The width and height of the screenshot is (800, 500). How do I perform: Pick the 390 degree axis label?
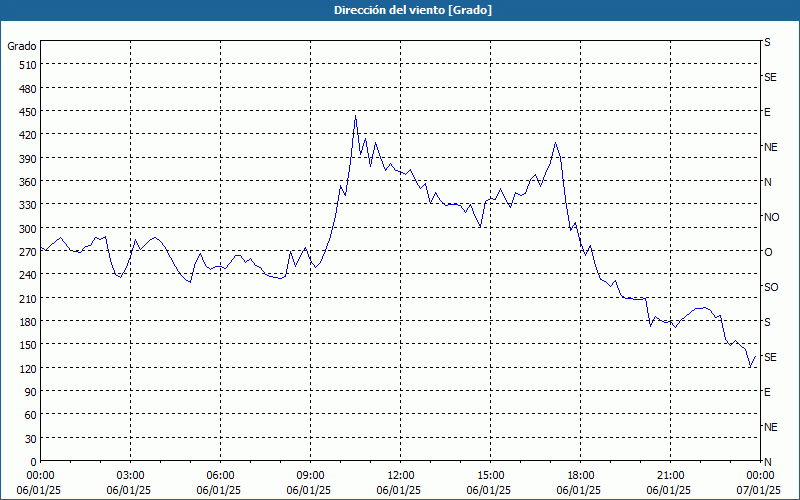[x=28, y=159]
